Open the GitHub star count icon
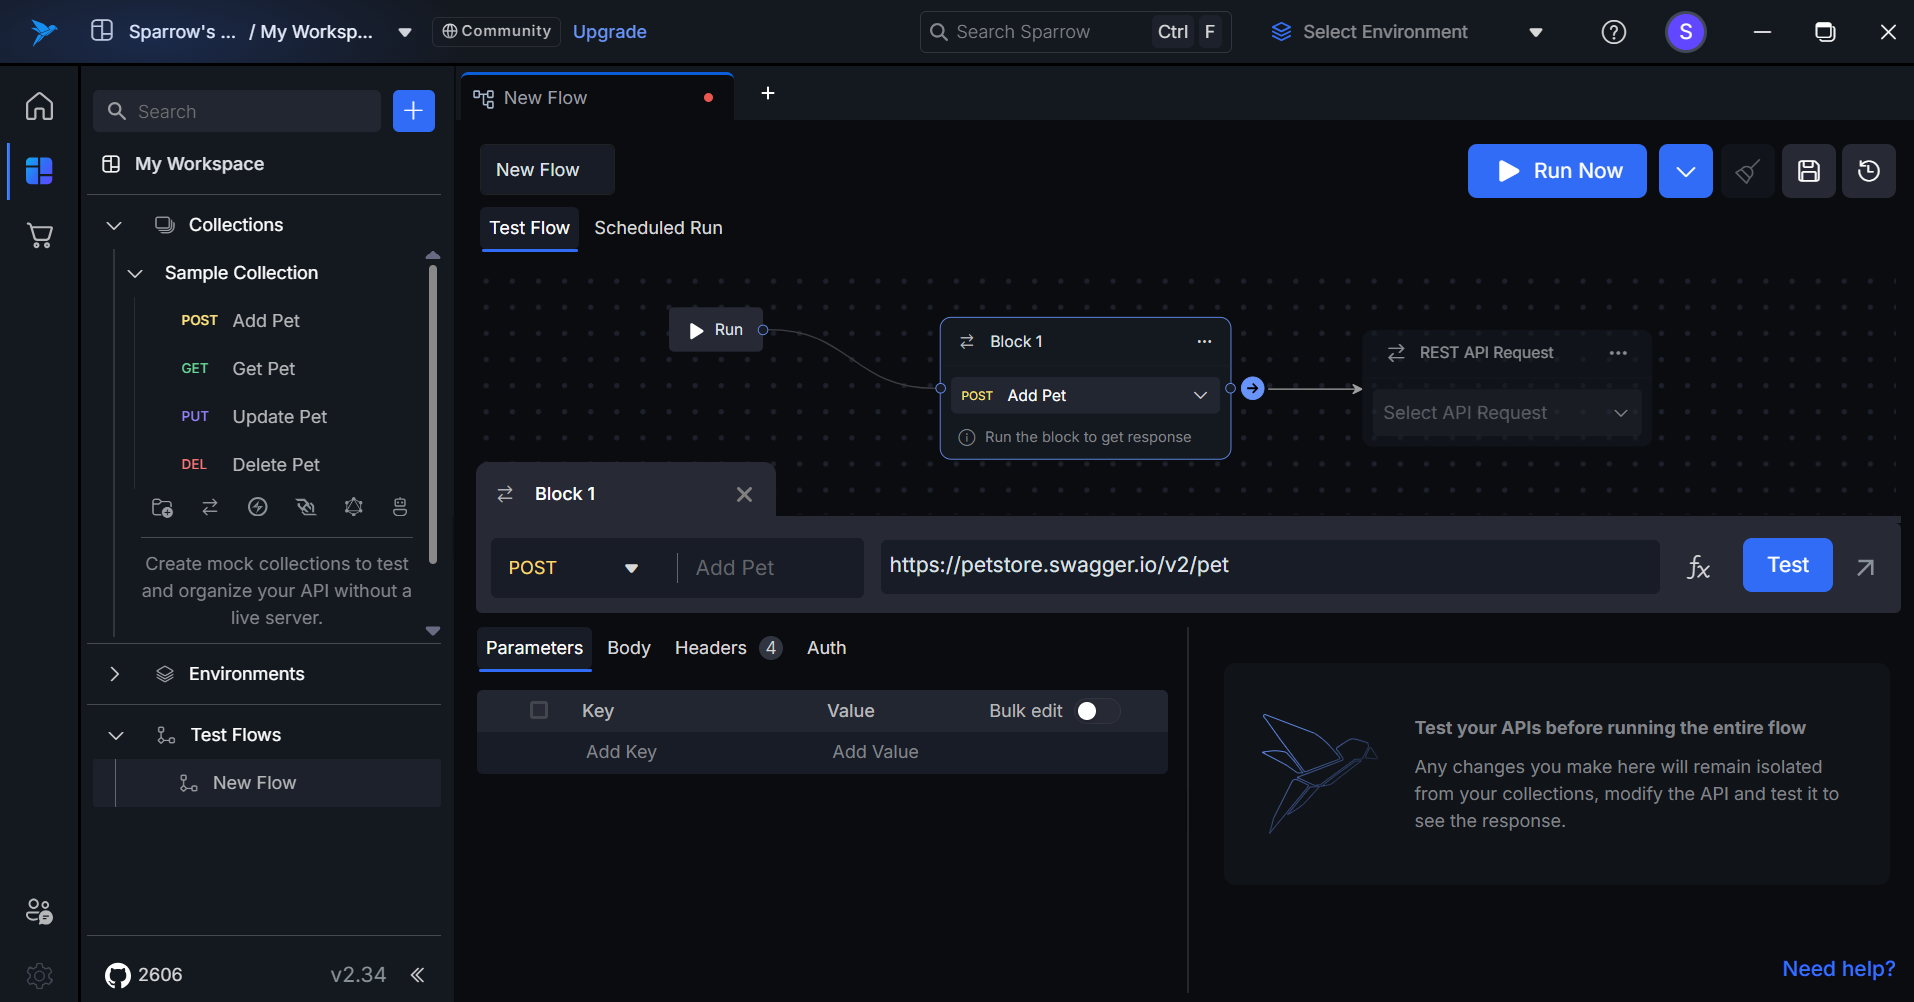The image size is (1914, 1002). click(x=118, y=975)
